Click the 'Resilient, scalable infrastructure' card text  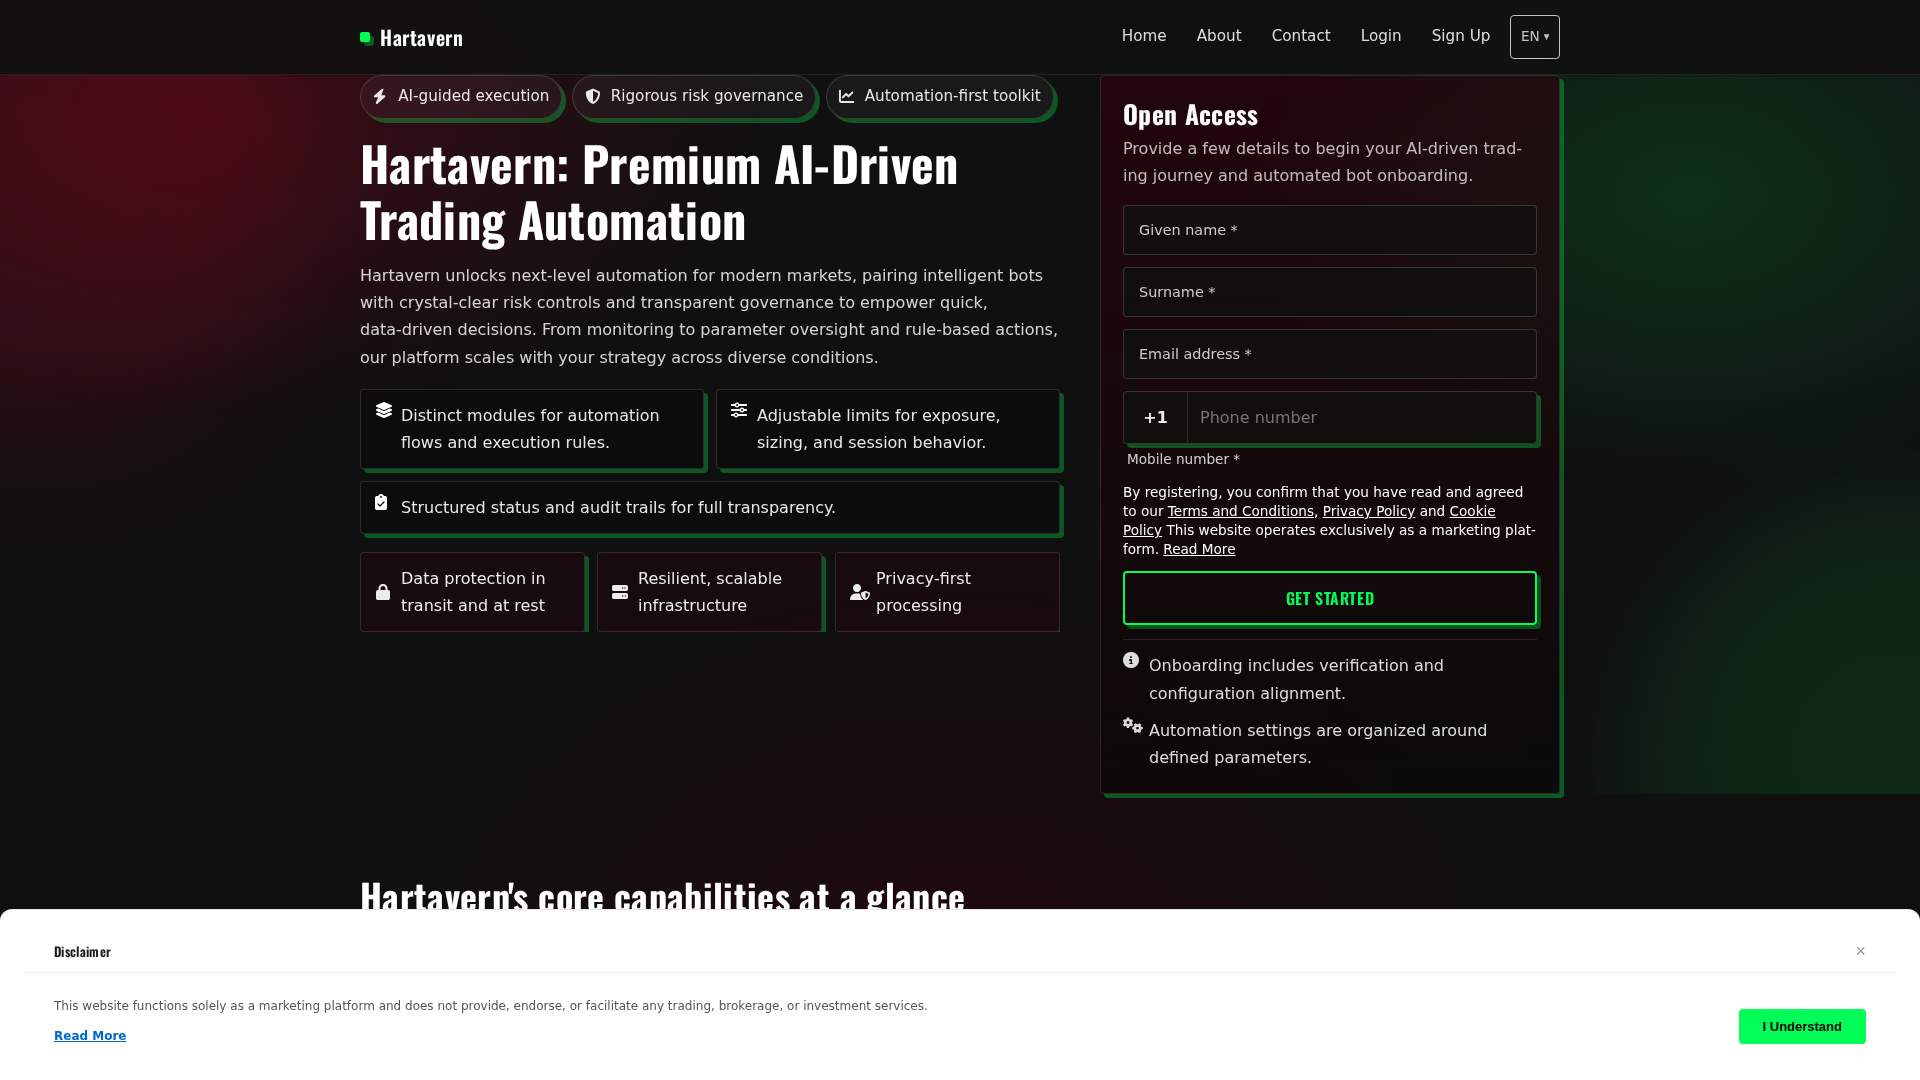[710, 592]
